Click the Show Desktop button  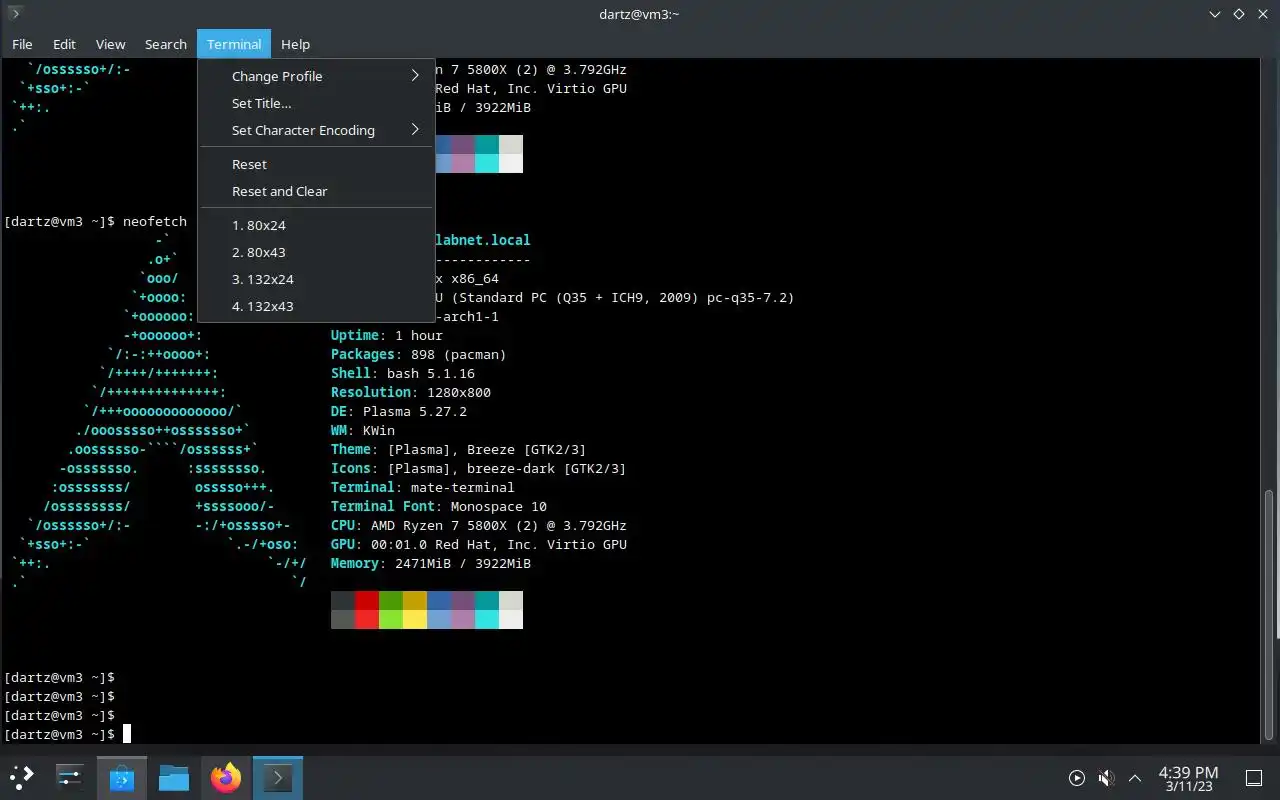coord(1253,777)
